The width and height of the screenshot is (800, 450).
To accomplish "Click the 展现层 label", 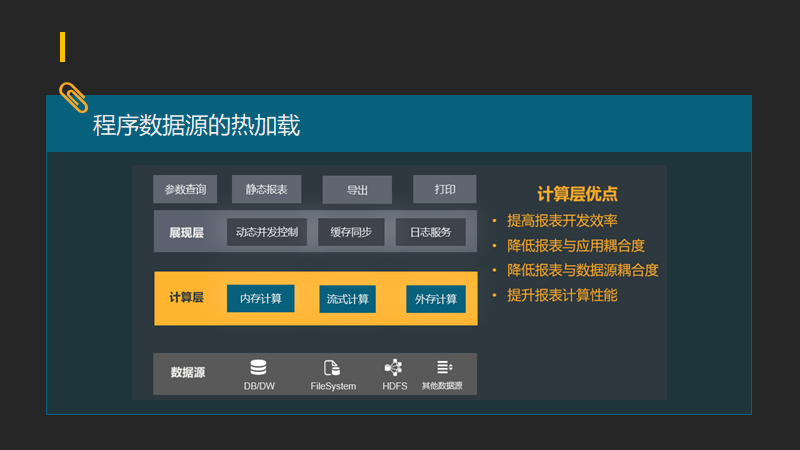I will click(186, 233).
